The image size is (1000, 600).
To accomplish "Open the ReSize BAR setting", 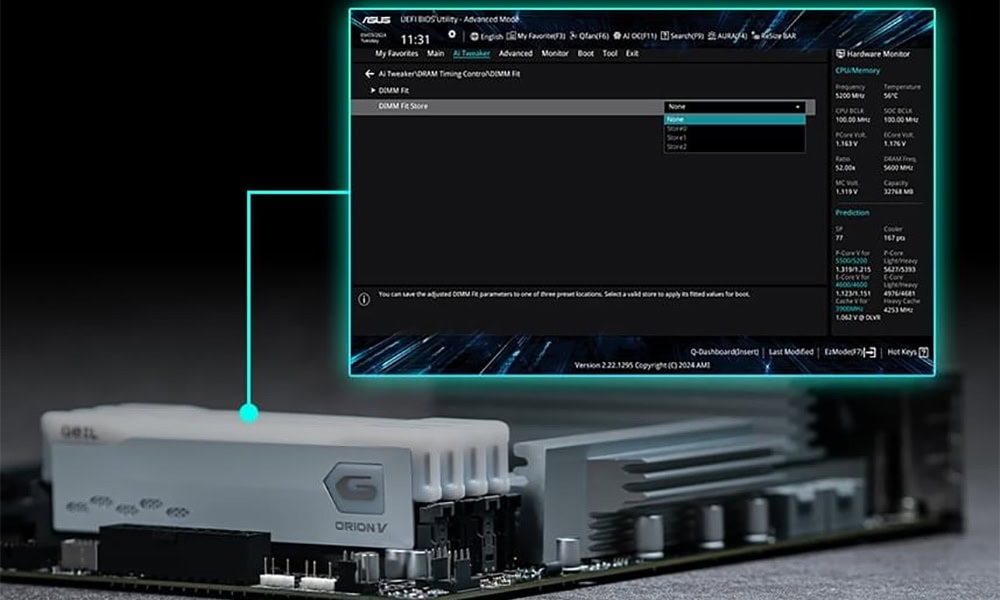I will [774, 36].
